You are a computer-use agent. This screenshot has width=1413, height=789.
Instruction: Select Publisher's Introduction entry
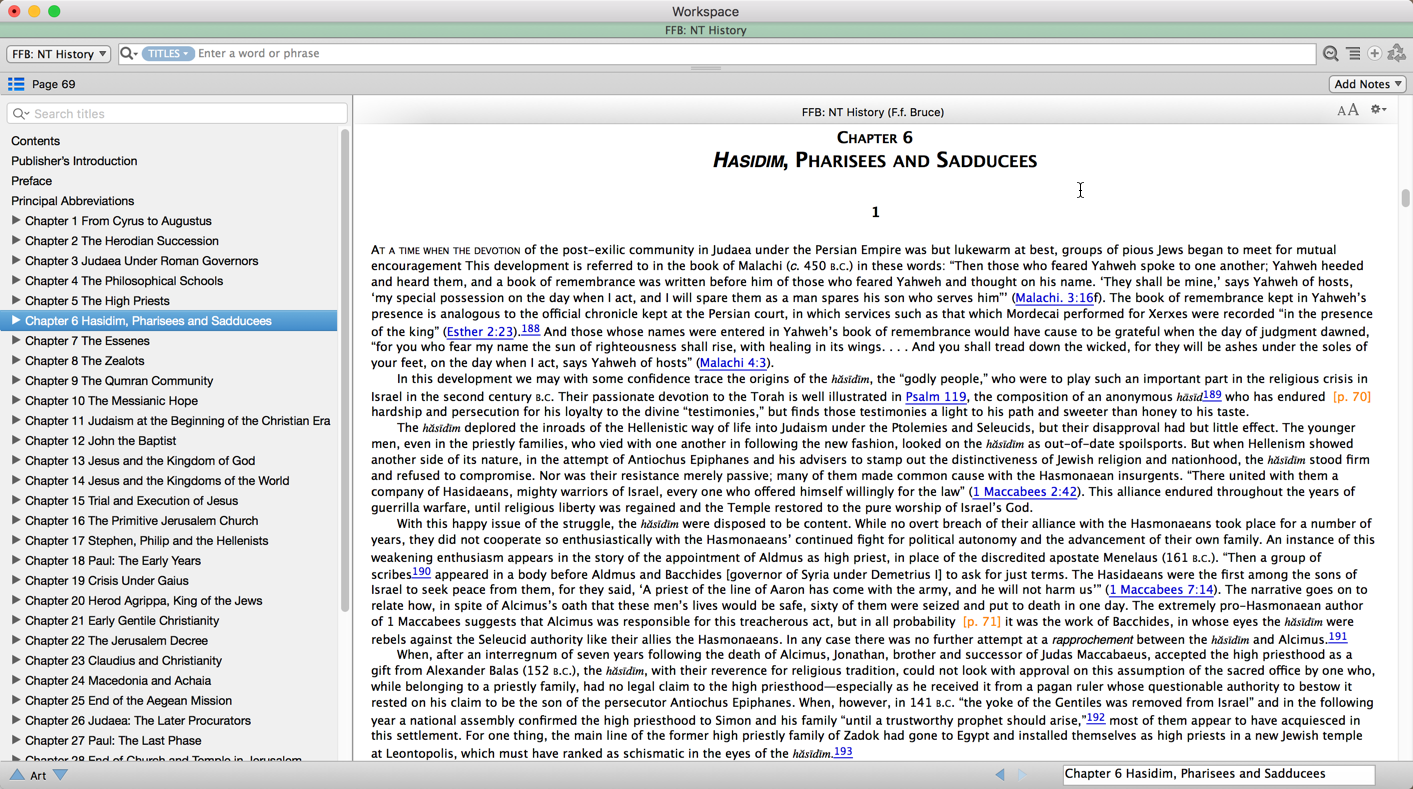click(74, 161)
